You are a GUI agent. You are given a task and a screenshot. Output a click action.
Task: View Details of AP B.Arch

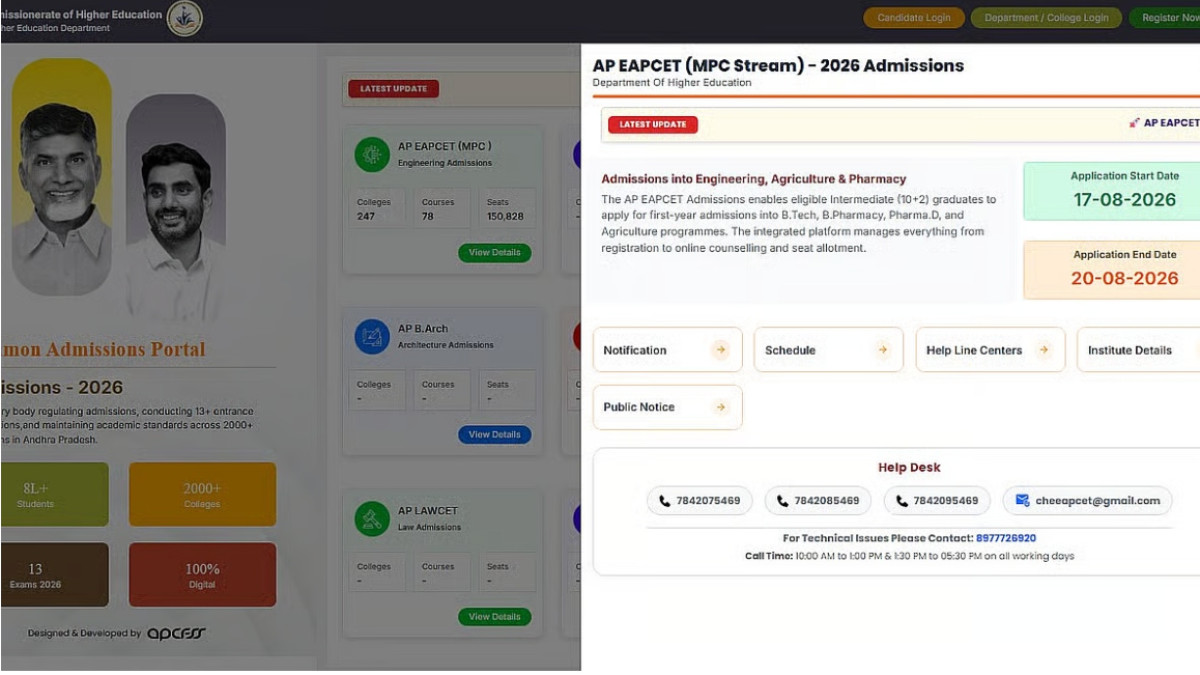[494, 434]
